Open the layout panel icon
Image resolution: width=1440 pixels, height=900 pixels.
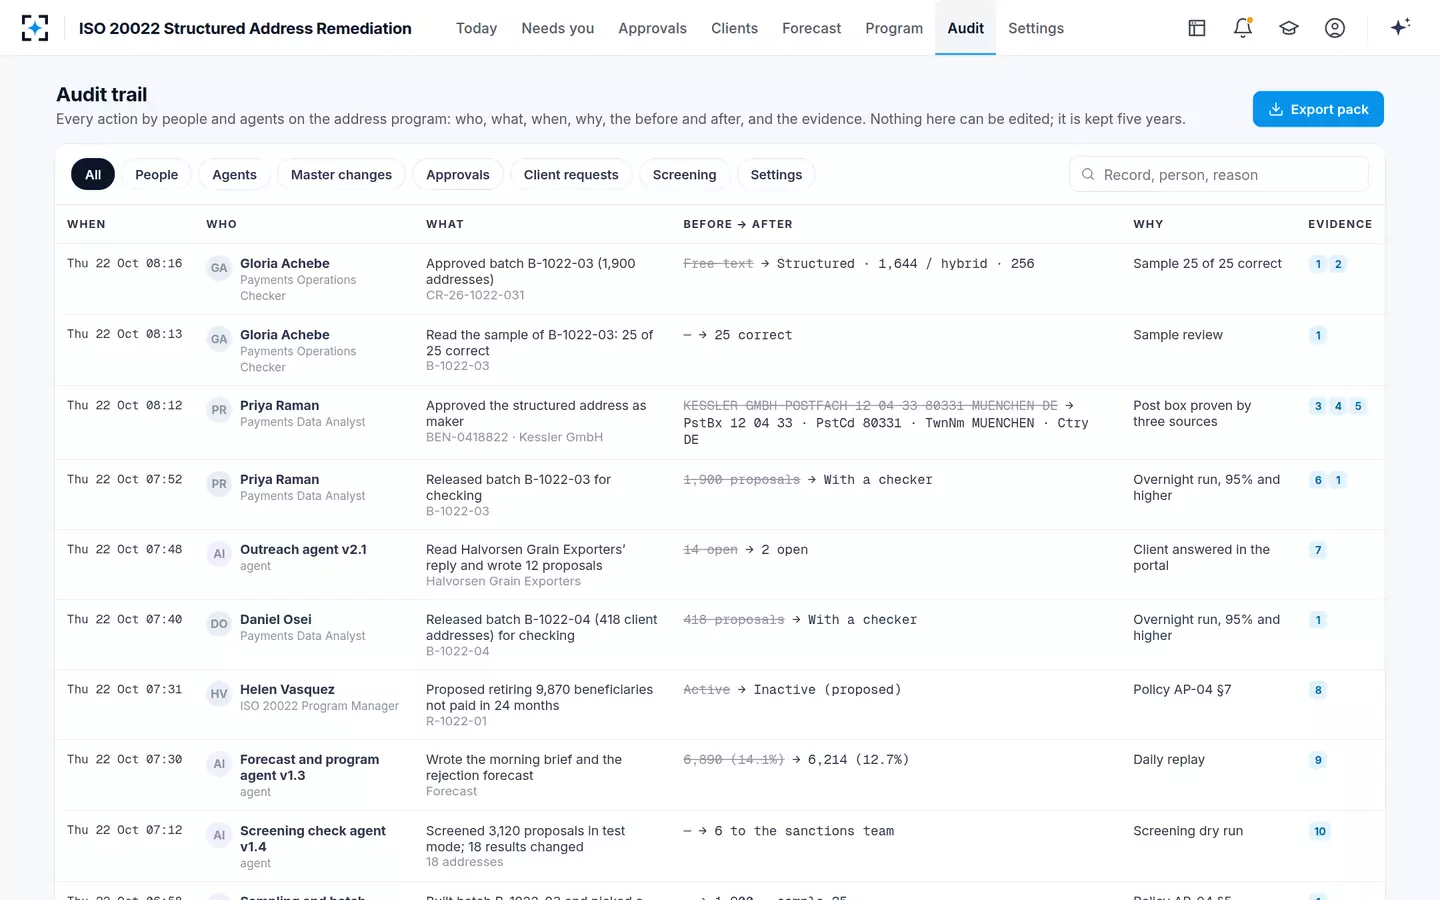tap(1197, 28)
